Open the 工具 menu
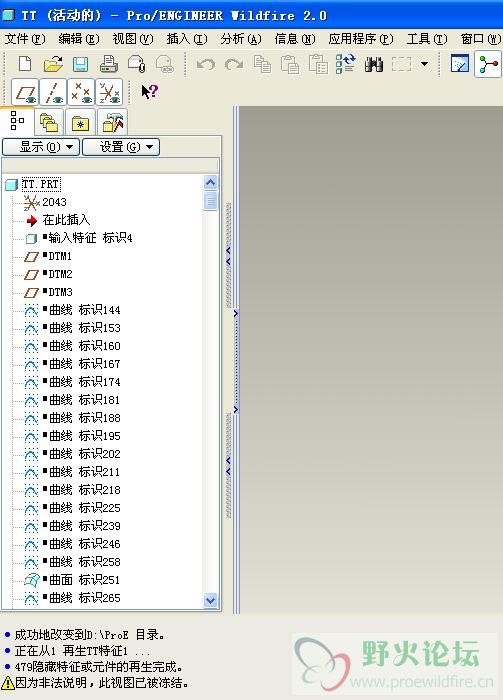Screen dimensions: 503x700 pyautogui.click(x=427, y=39)
